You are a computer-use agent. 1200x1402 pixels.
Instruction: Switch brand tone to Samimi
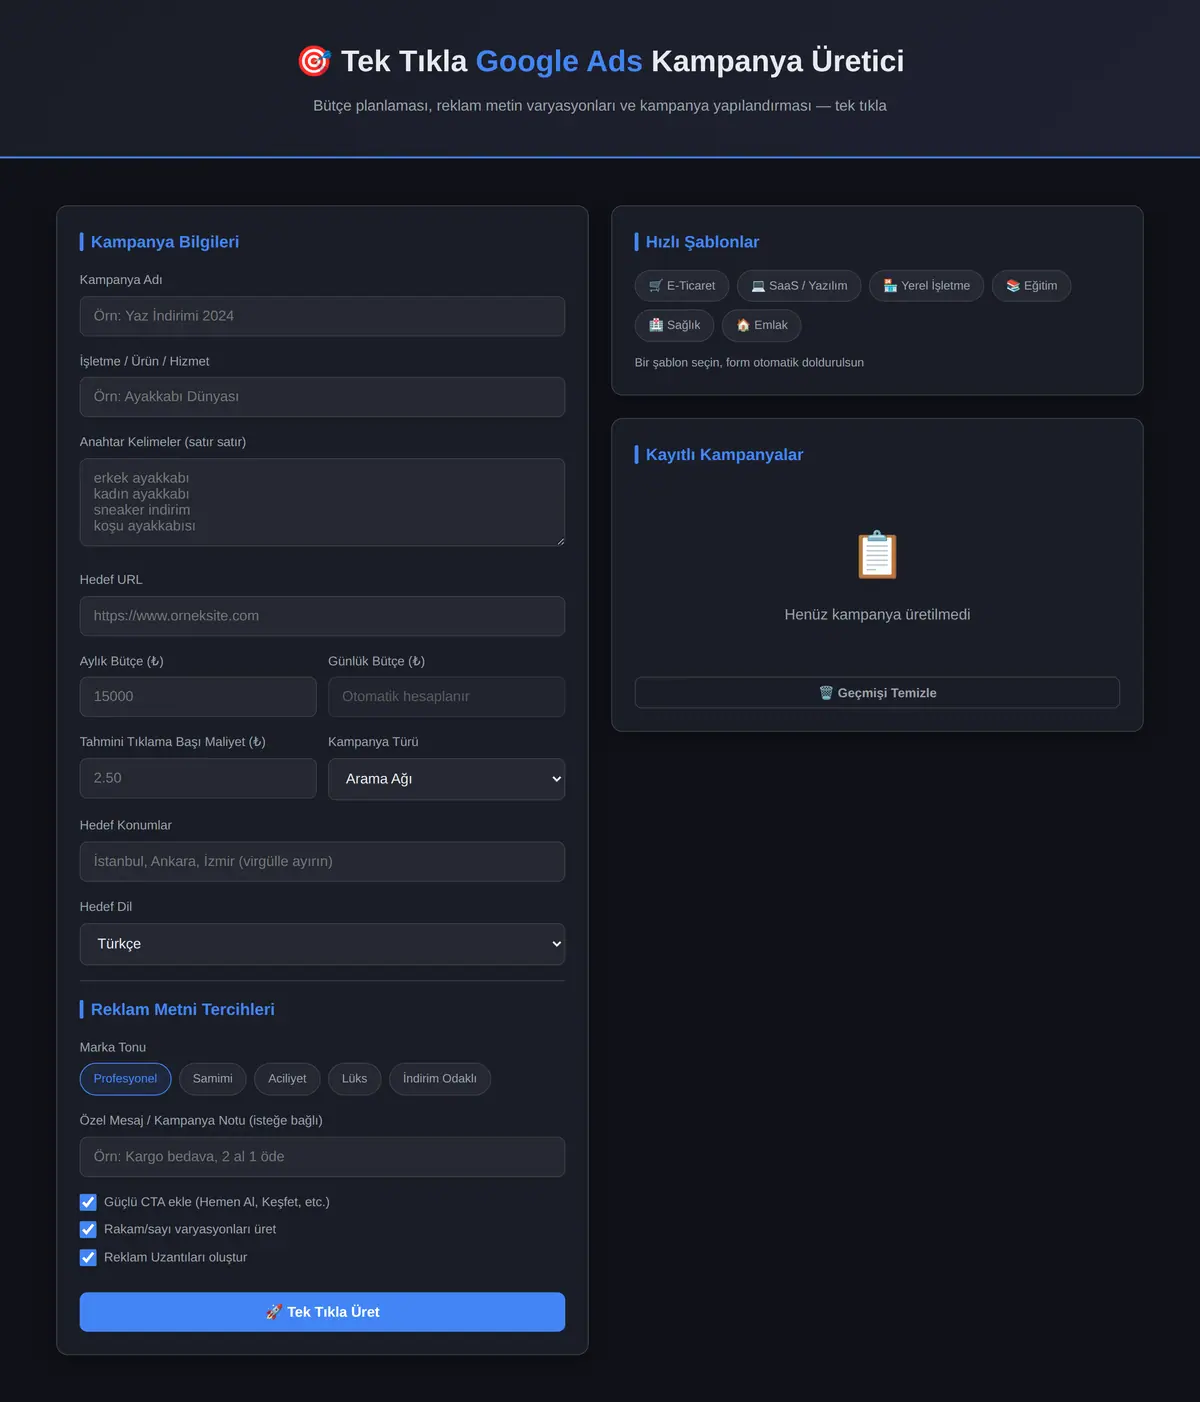click(212, 1079)
